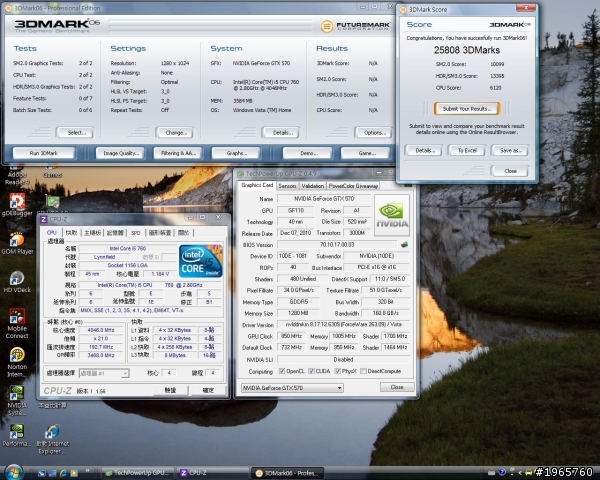Click Select... under Tests in 3DMark06
This screenshot has height=480, width=600.
point(75,132)
